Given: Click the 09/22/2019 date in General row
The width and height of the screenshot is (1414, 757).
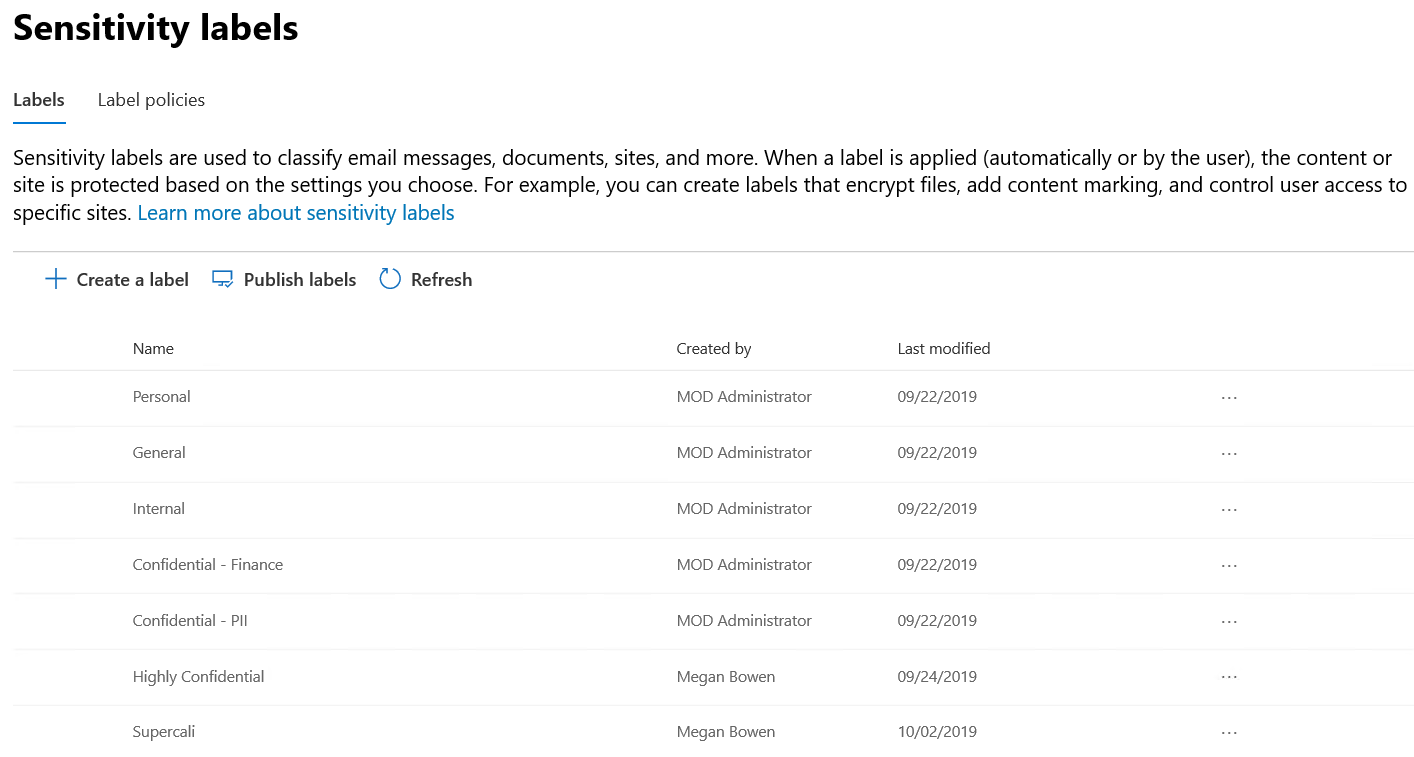Looking at the screenshot, I should (x=937, y=453).
